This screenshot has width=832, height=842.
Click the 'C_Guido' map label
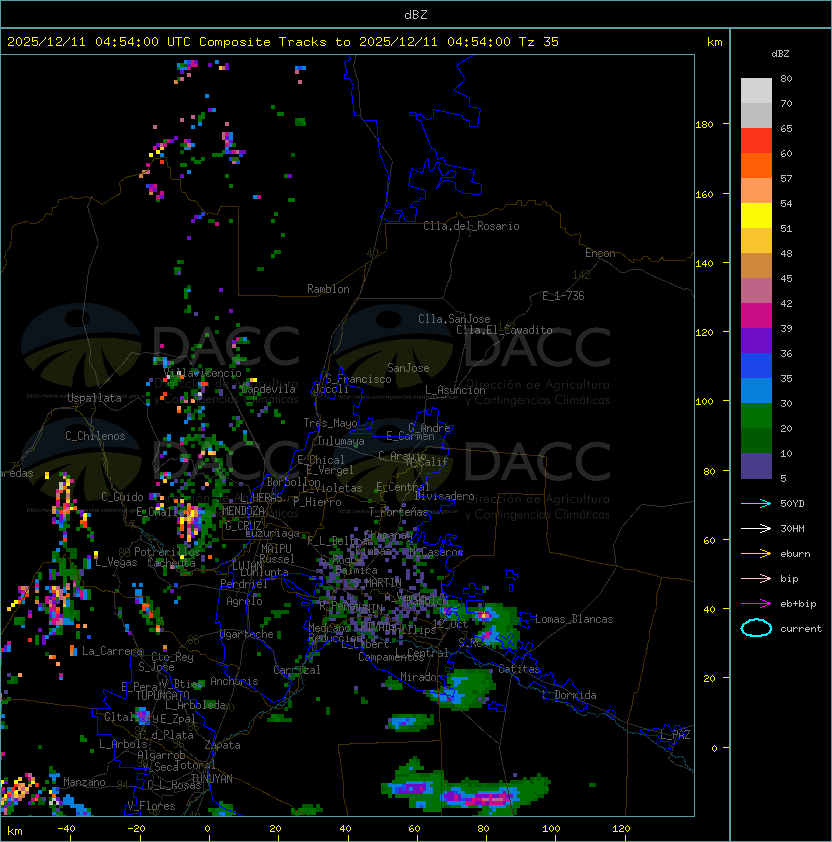pyautogui.click(x=122, y=497)
